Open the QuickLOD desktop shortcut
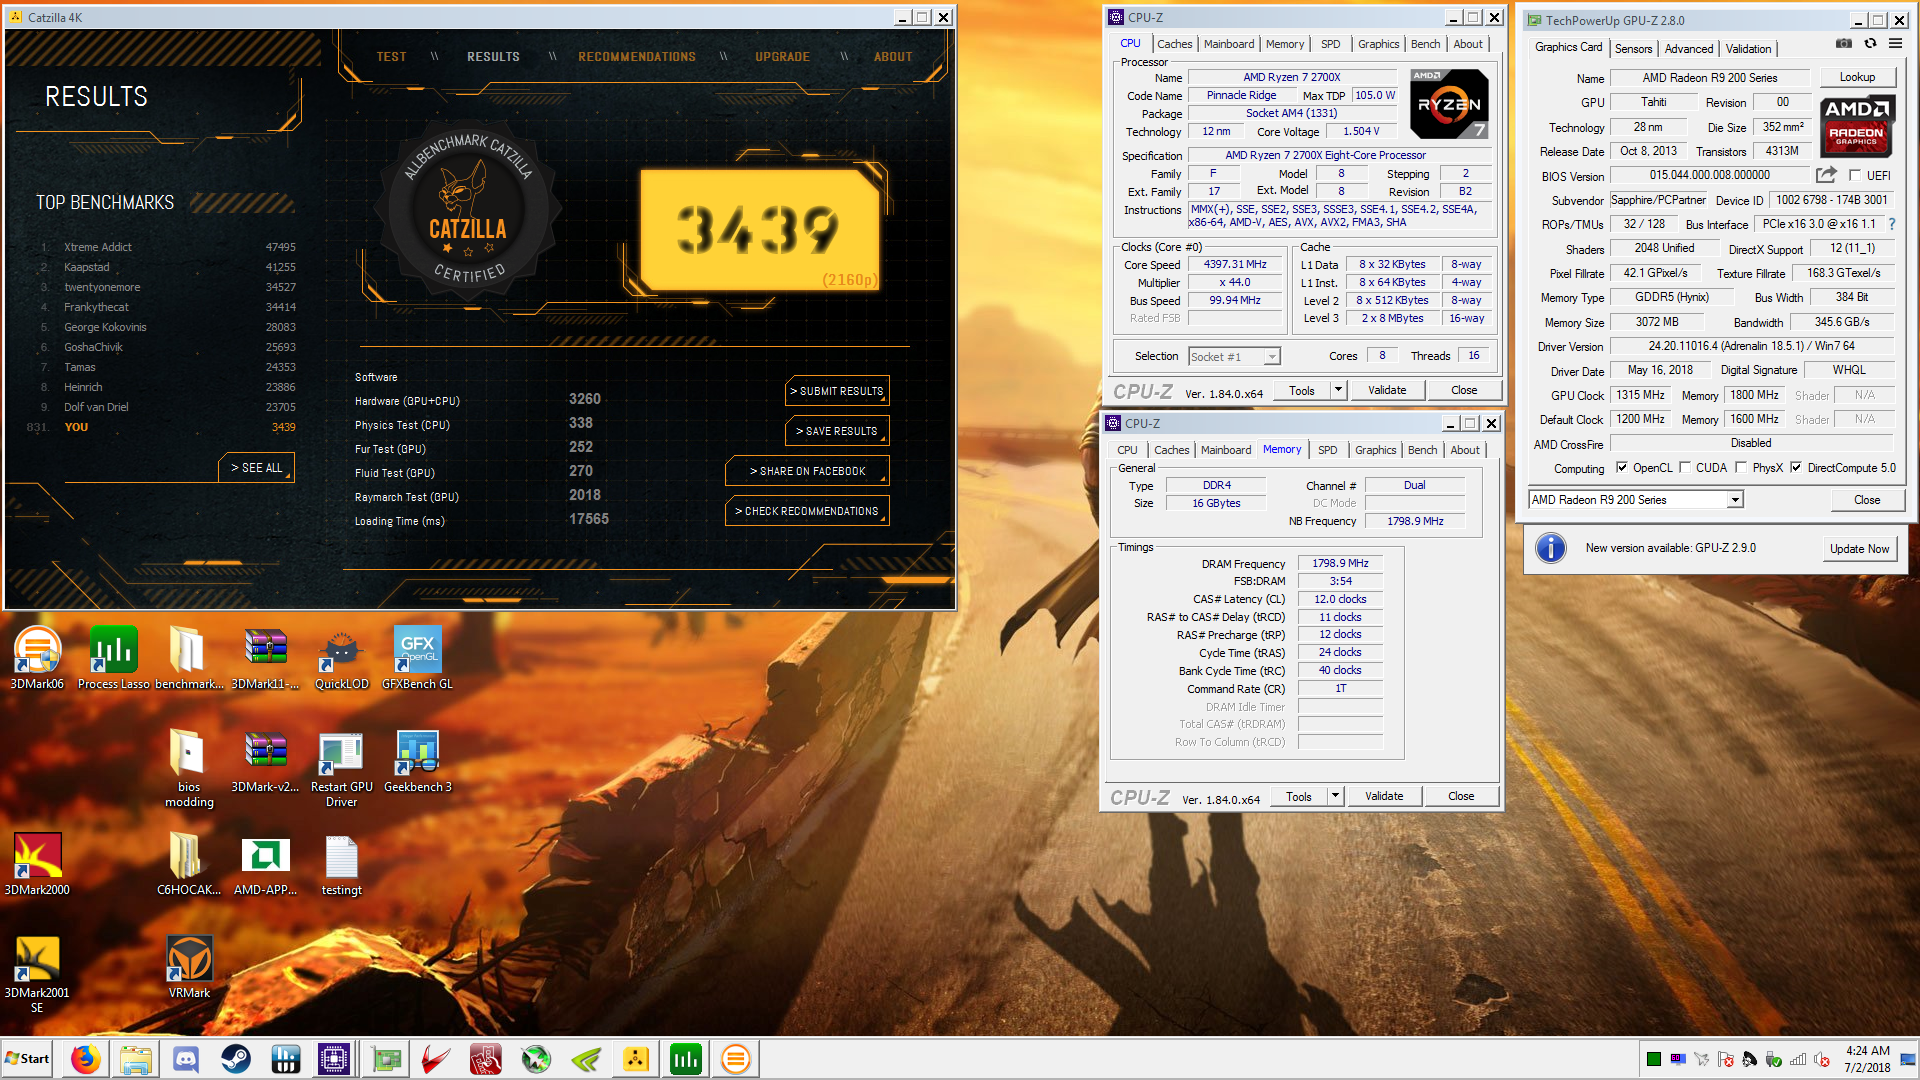Screen dimensions: 1920x1080 pyautogui.click(x=342, y=657)
